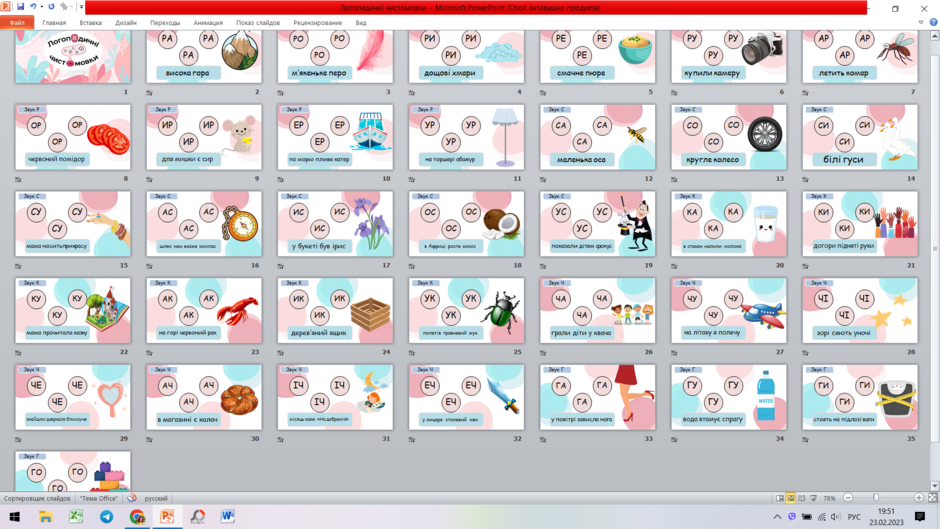The width and height of the screenshot is (940, 529).
Task: Open Excel from the taskbar
Action: pyautogui.click(x=76, y=516)
